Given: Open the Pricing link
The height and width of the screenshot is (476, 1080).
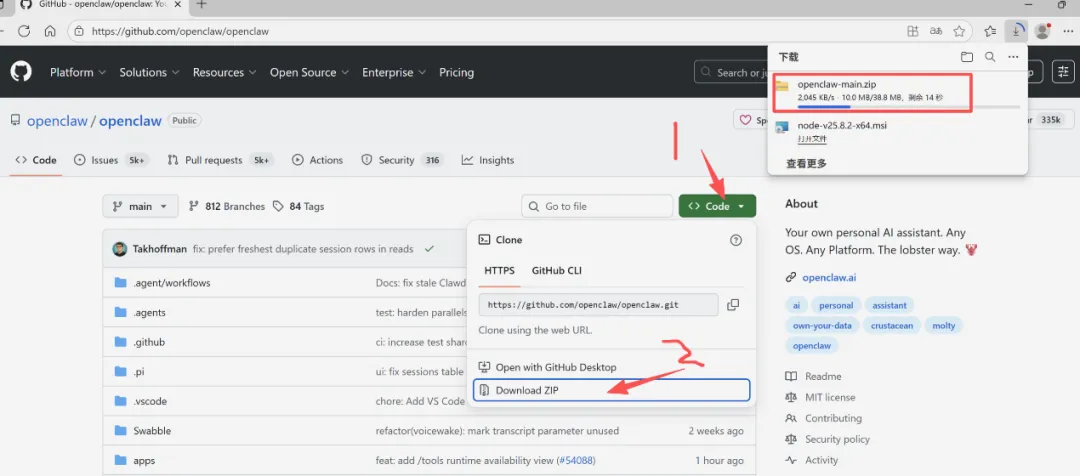Looking at the screenshot, I should click(x=456, y=72).
